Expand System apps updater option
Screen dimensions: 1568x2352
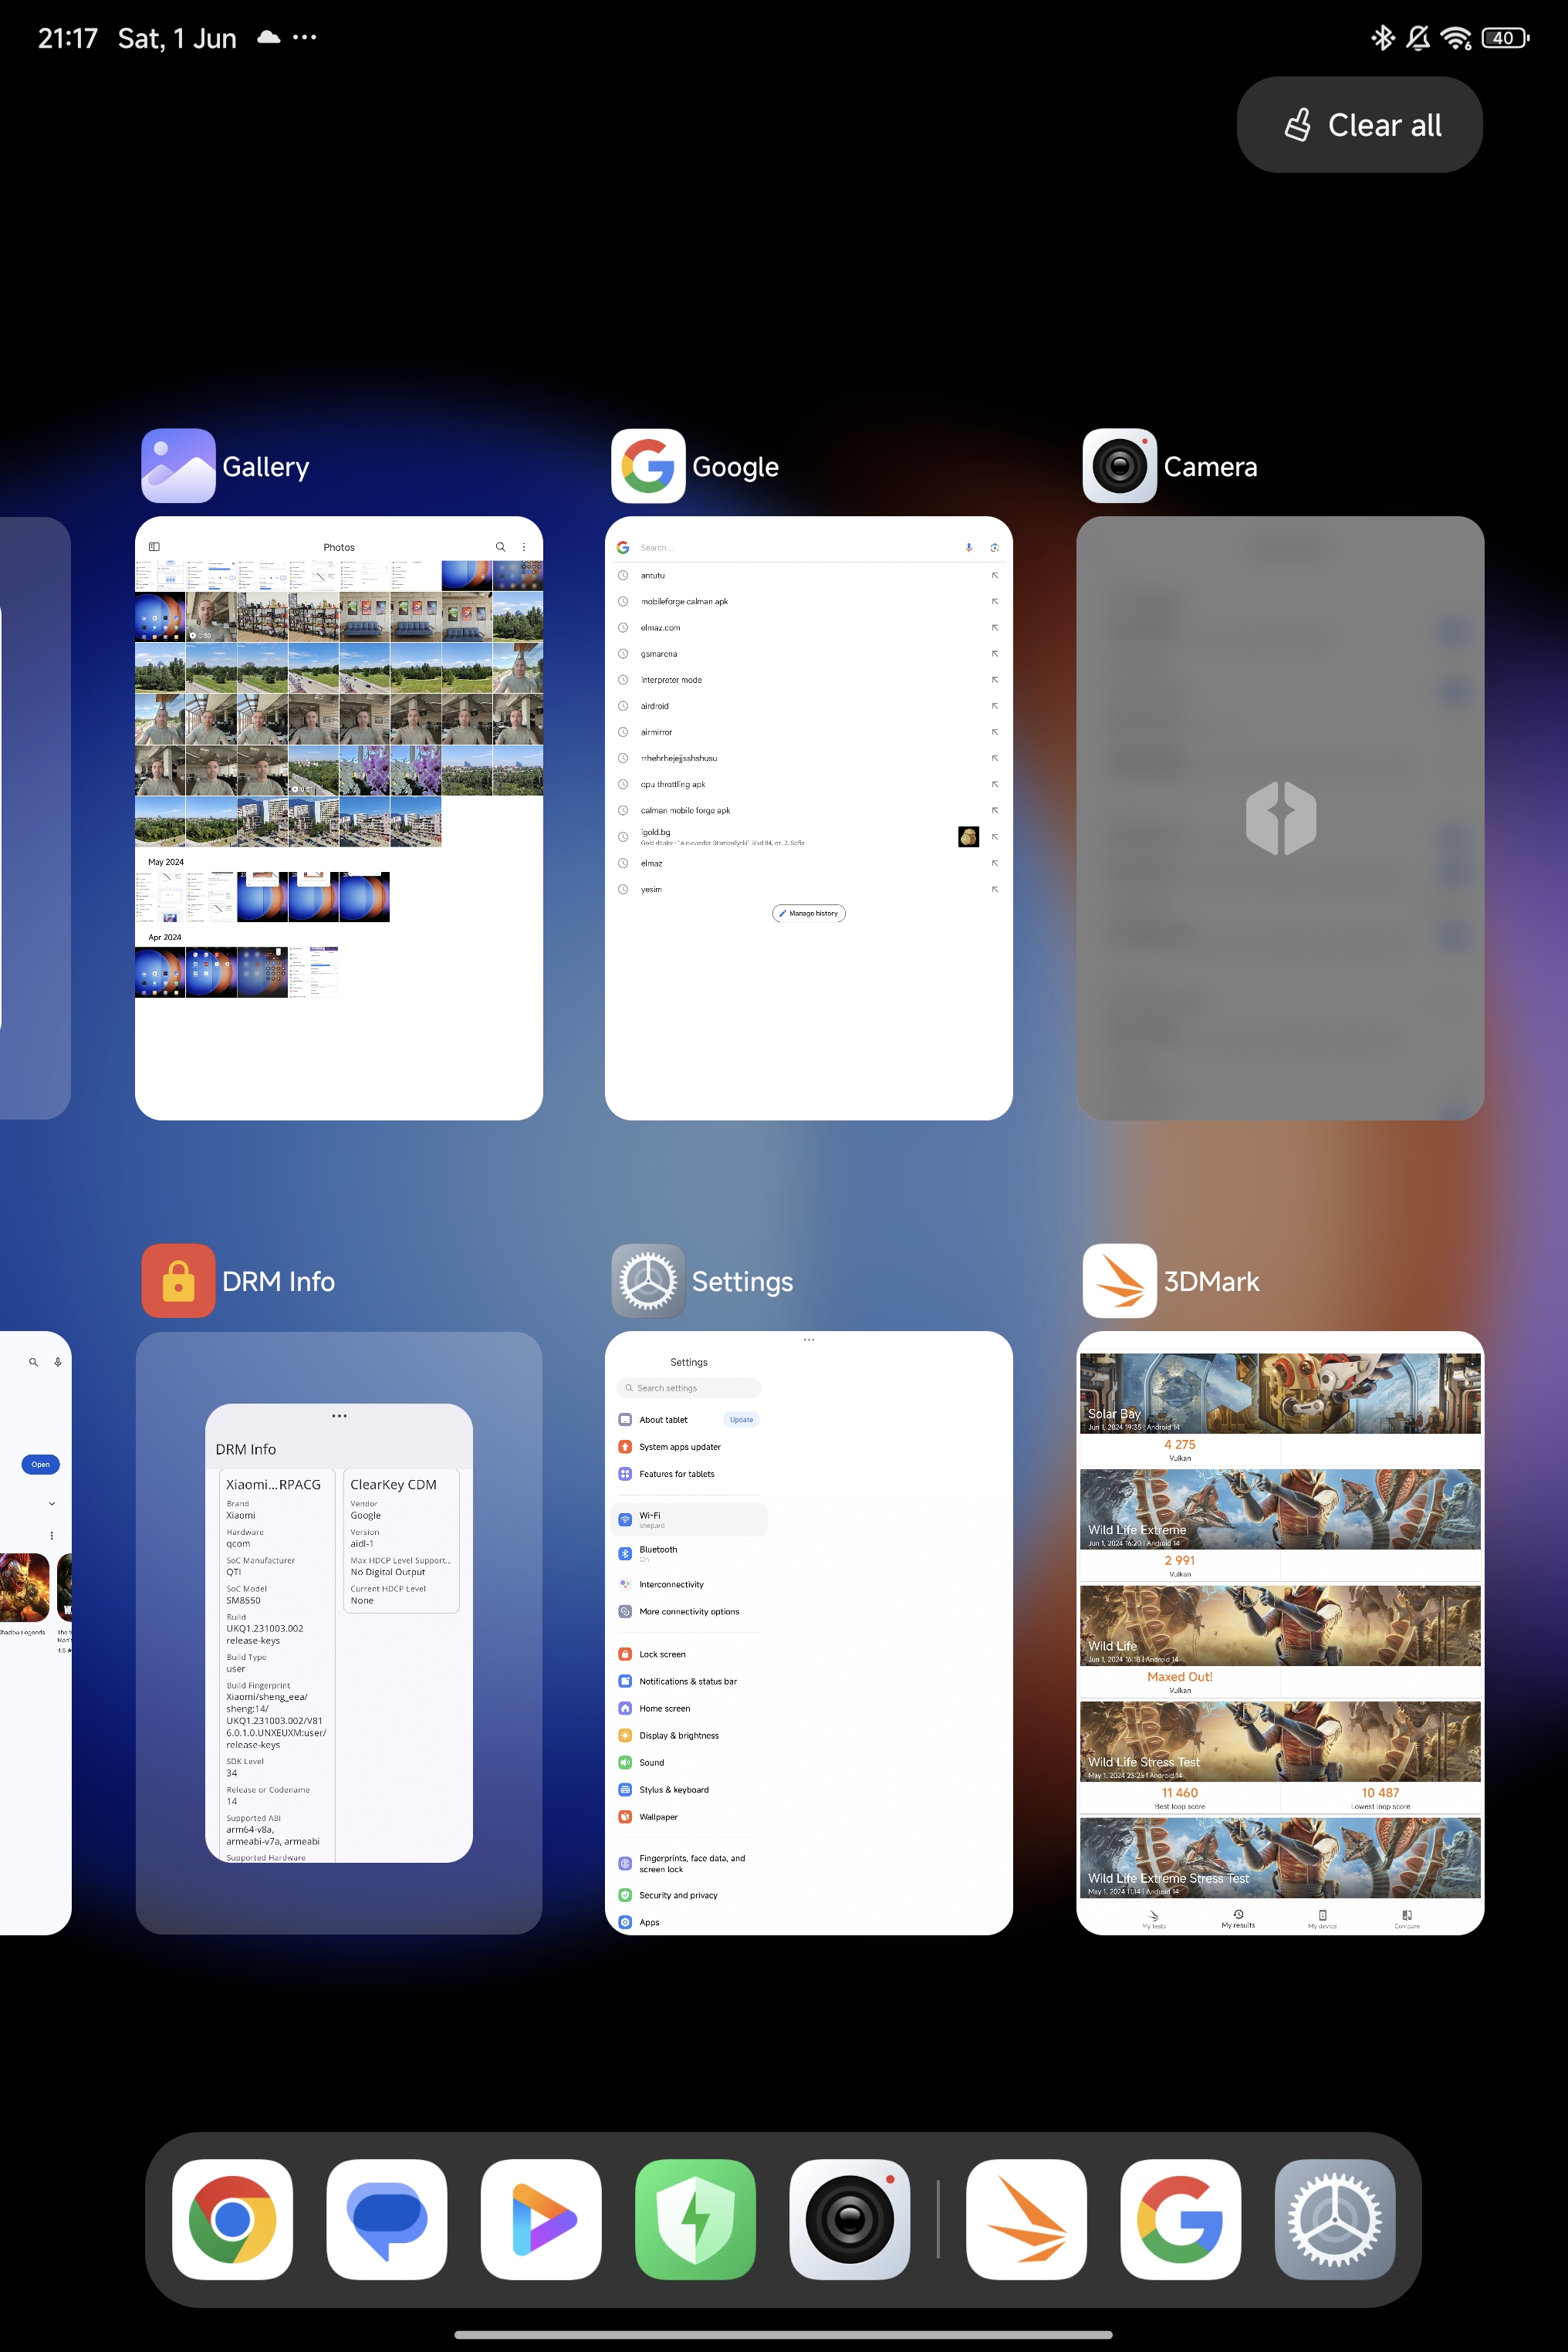688,1445
